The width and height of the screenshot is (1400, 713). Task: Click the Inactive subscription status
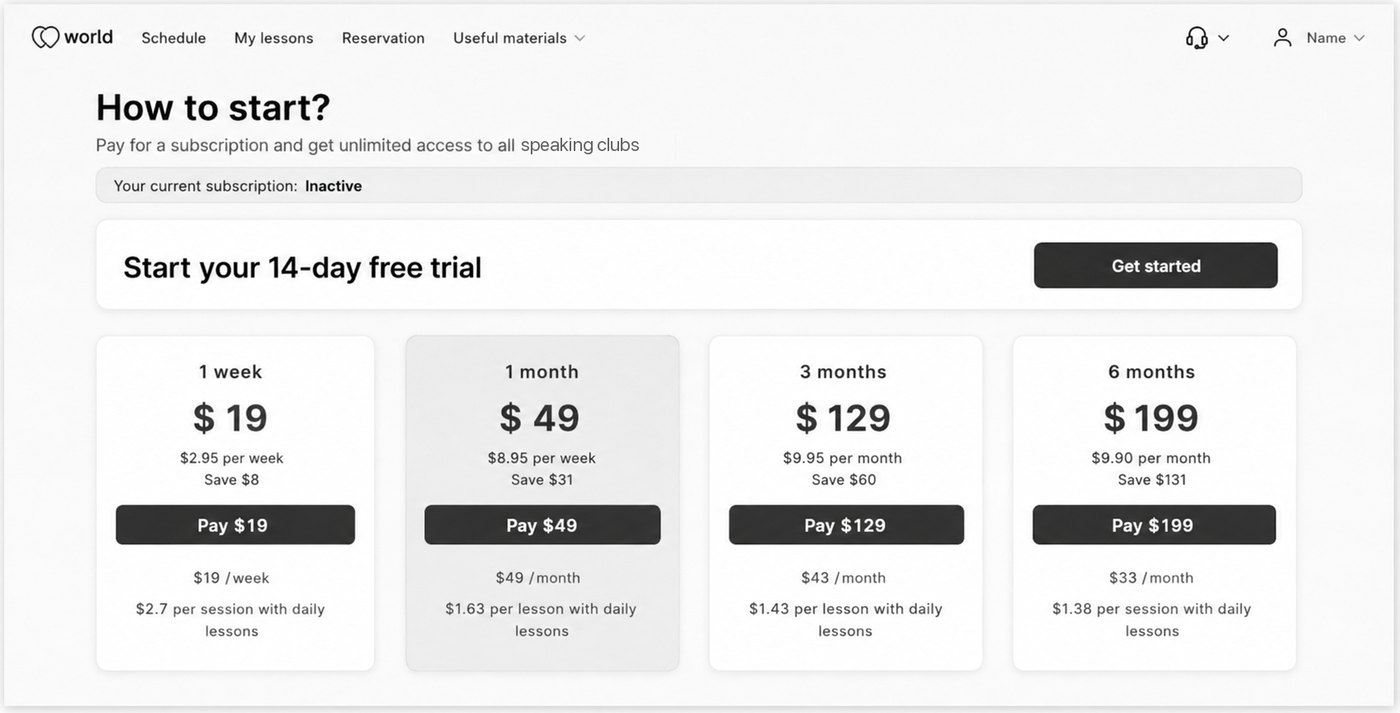tap(333, 186)
